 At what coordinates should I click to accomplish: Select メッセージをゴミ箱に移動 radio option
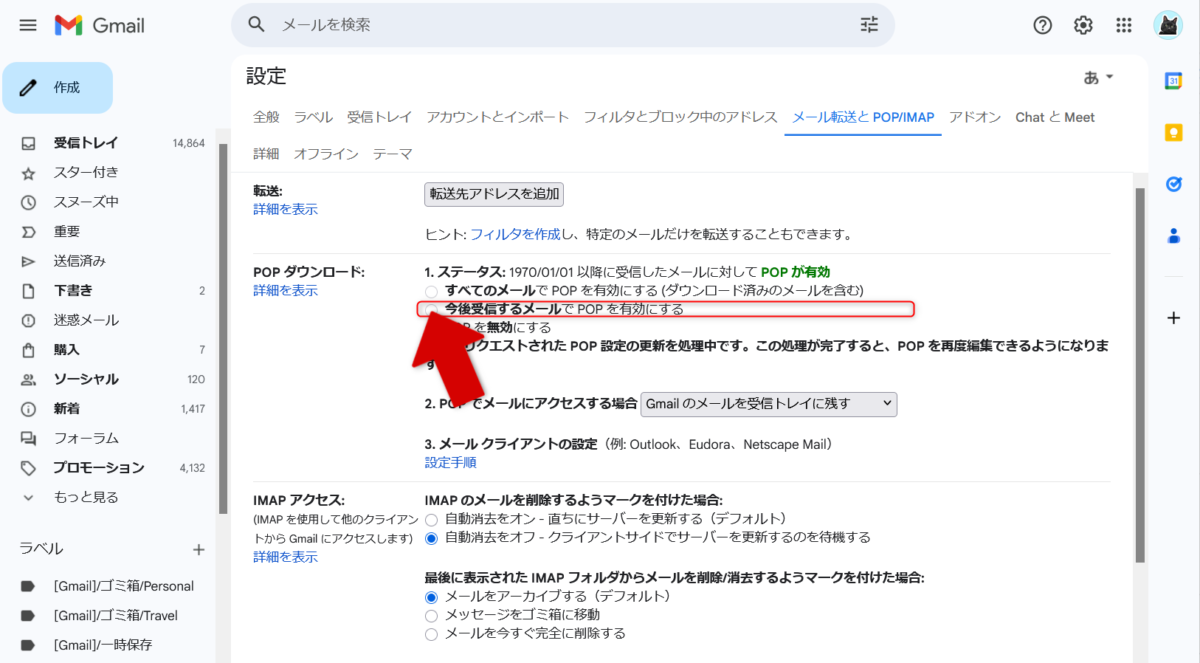[432, 615]
